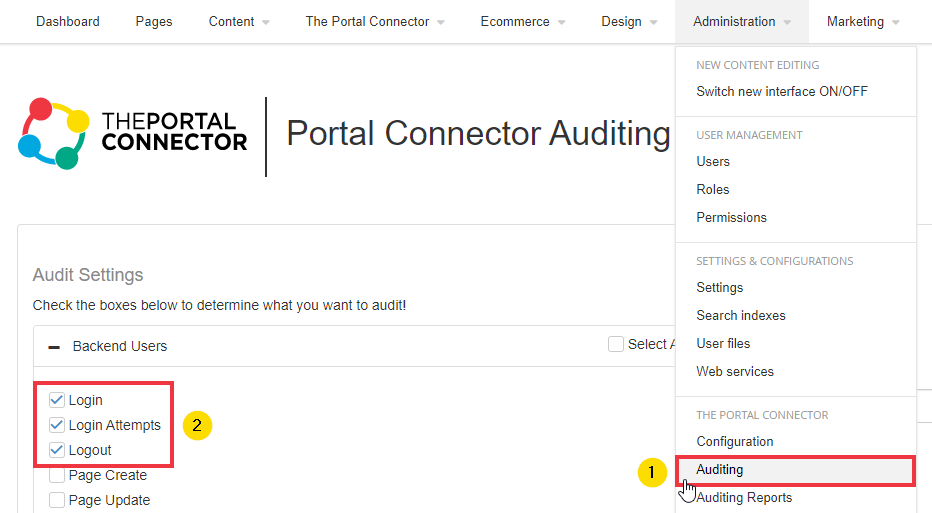
Task: Click the Audit Settings heading
Action: pos(88,275)
